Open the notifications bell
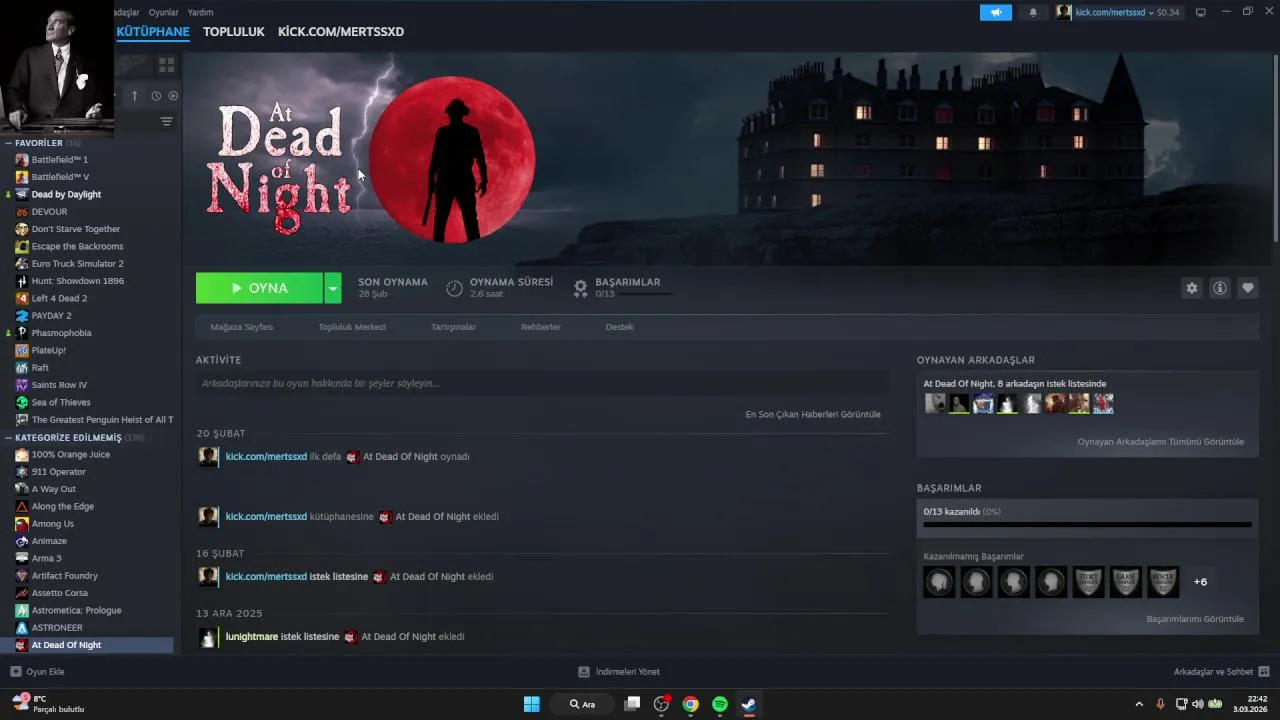1280x720 pixels. pyautogui.click(x=1033, y=12)
